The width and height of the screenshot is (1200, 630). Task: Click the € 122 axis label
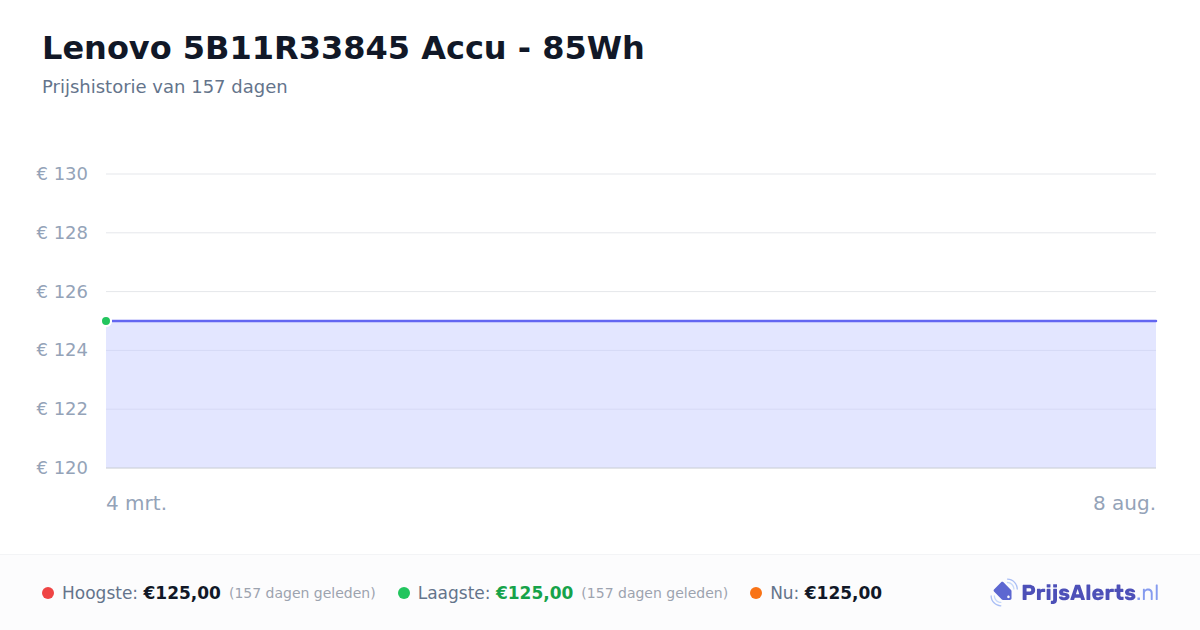coord(62,409)
